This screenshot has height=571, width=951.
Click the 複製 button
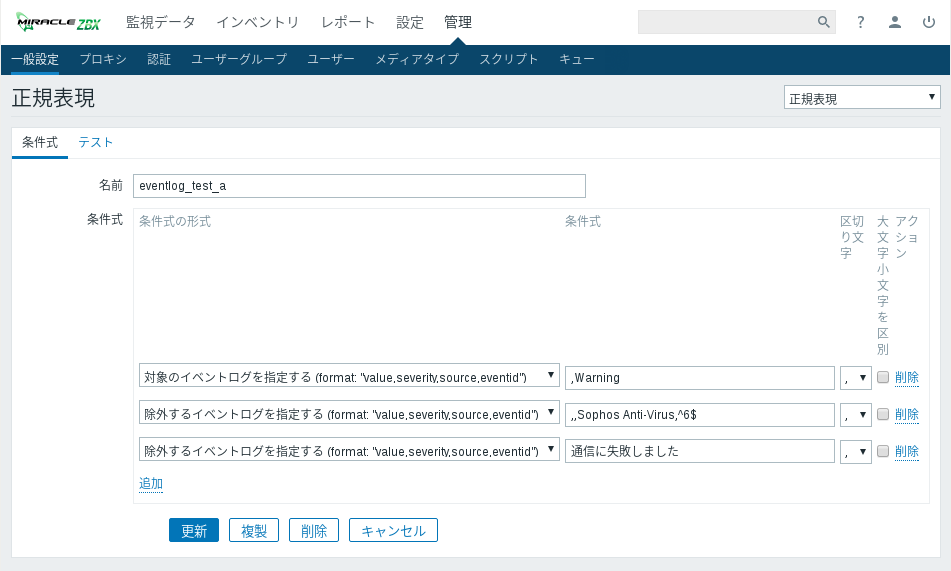(254, 531)
